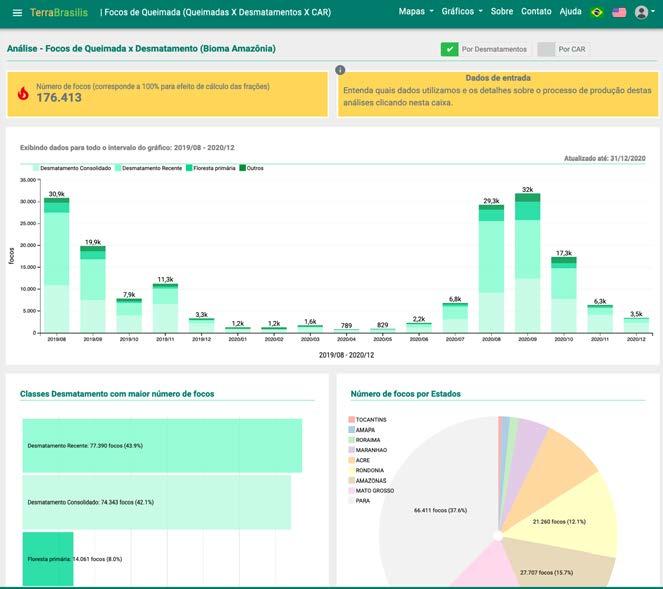Expand the Mapas dropdown menu
The height and width of the screenshot is (589, 663).
click(416, 11)
